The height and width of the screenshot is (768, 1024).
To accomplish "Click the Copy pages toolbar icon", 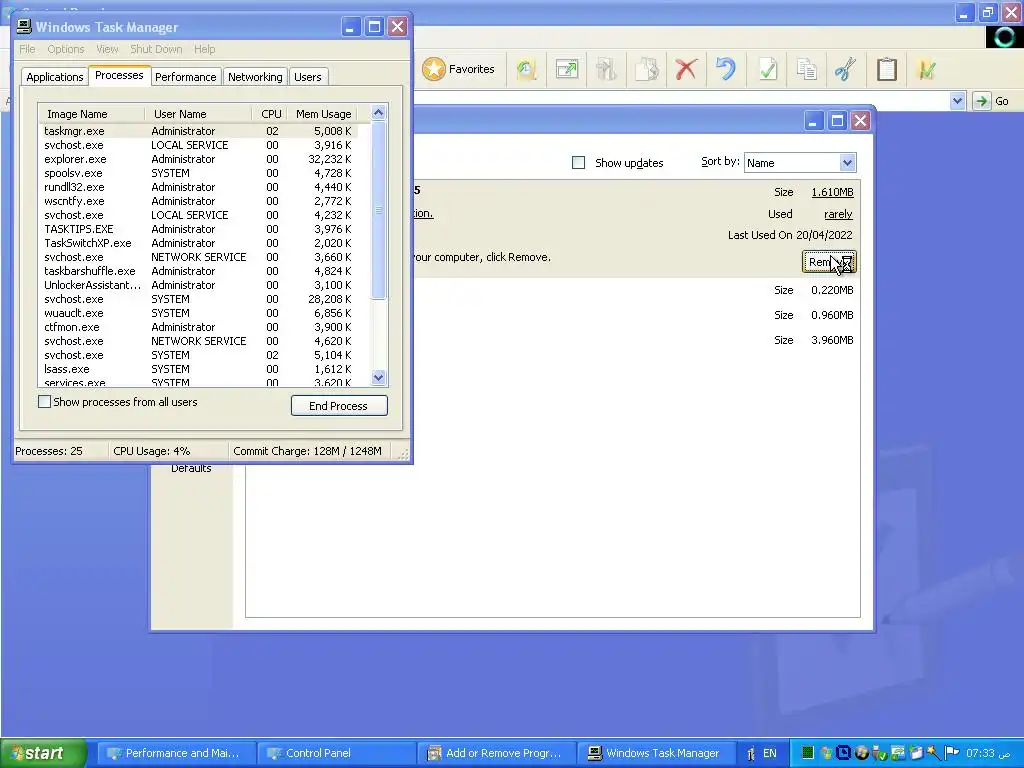I will [807, 69].
